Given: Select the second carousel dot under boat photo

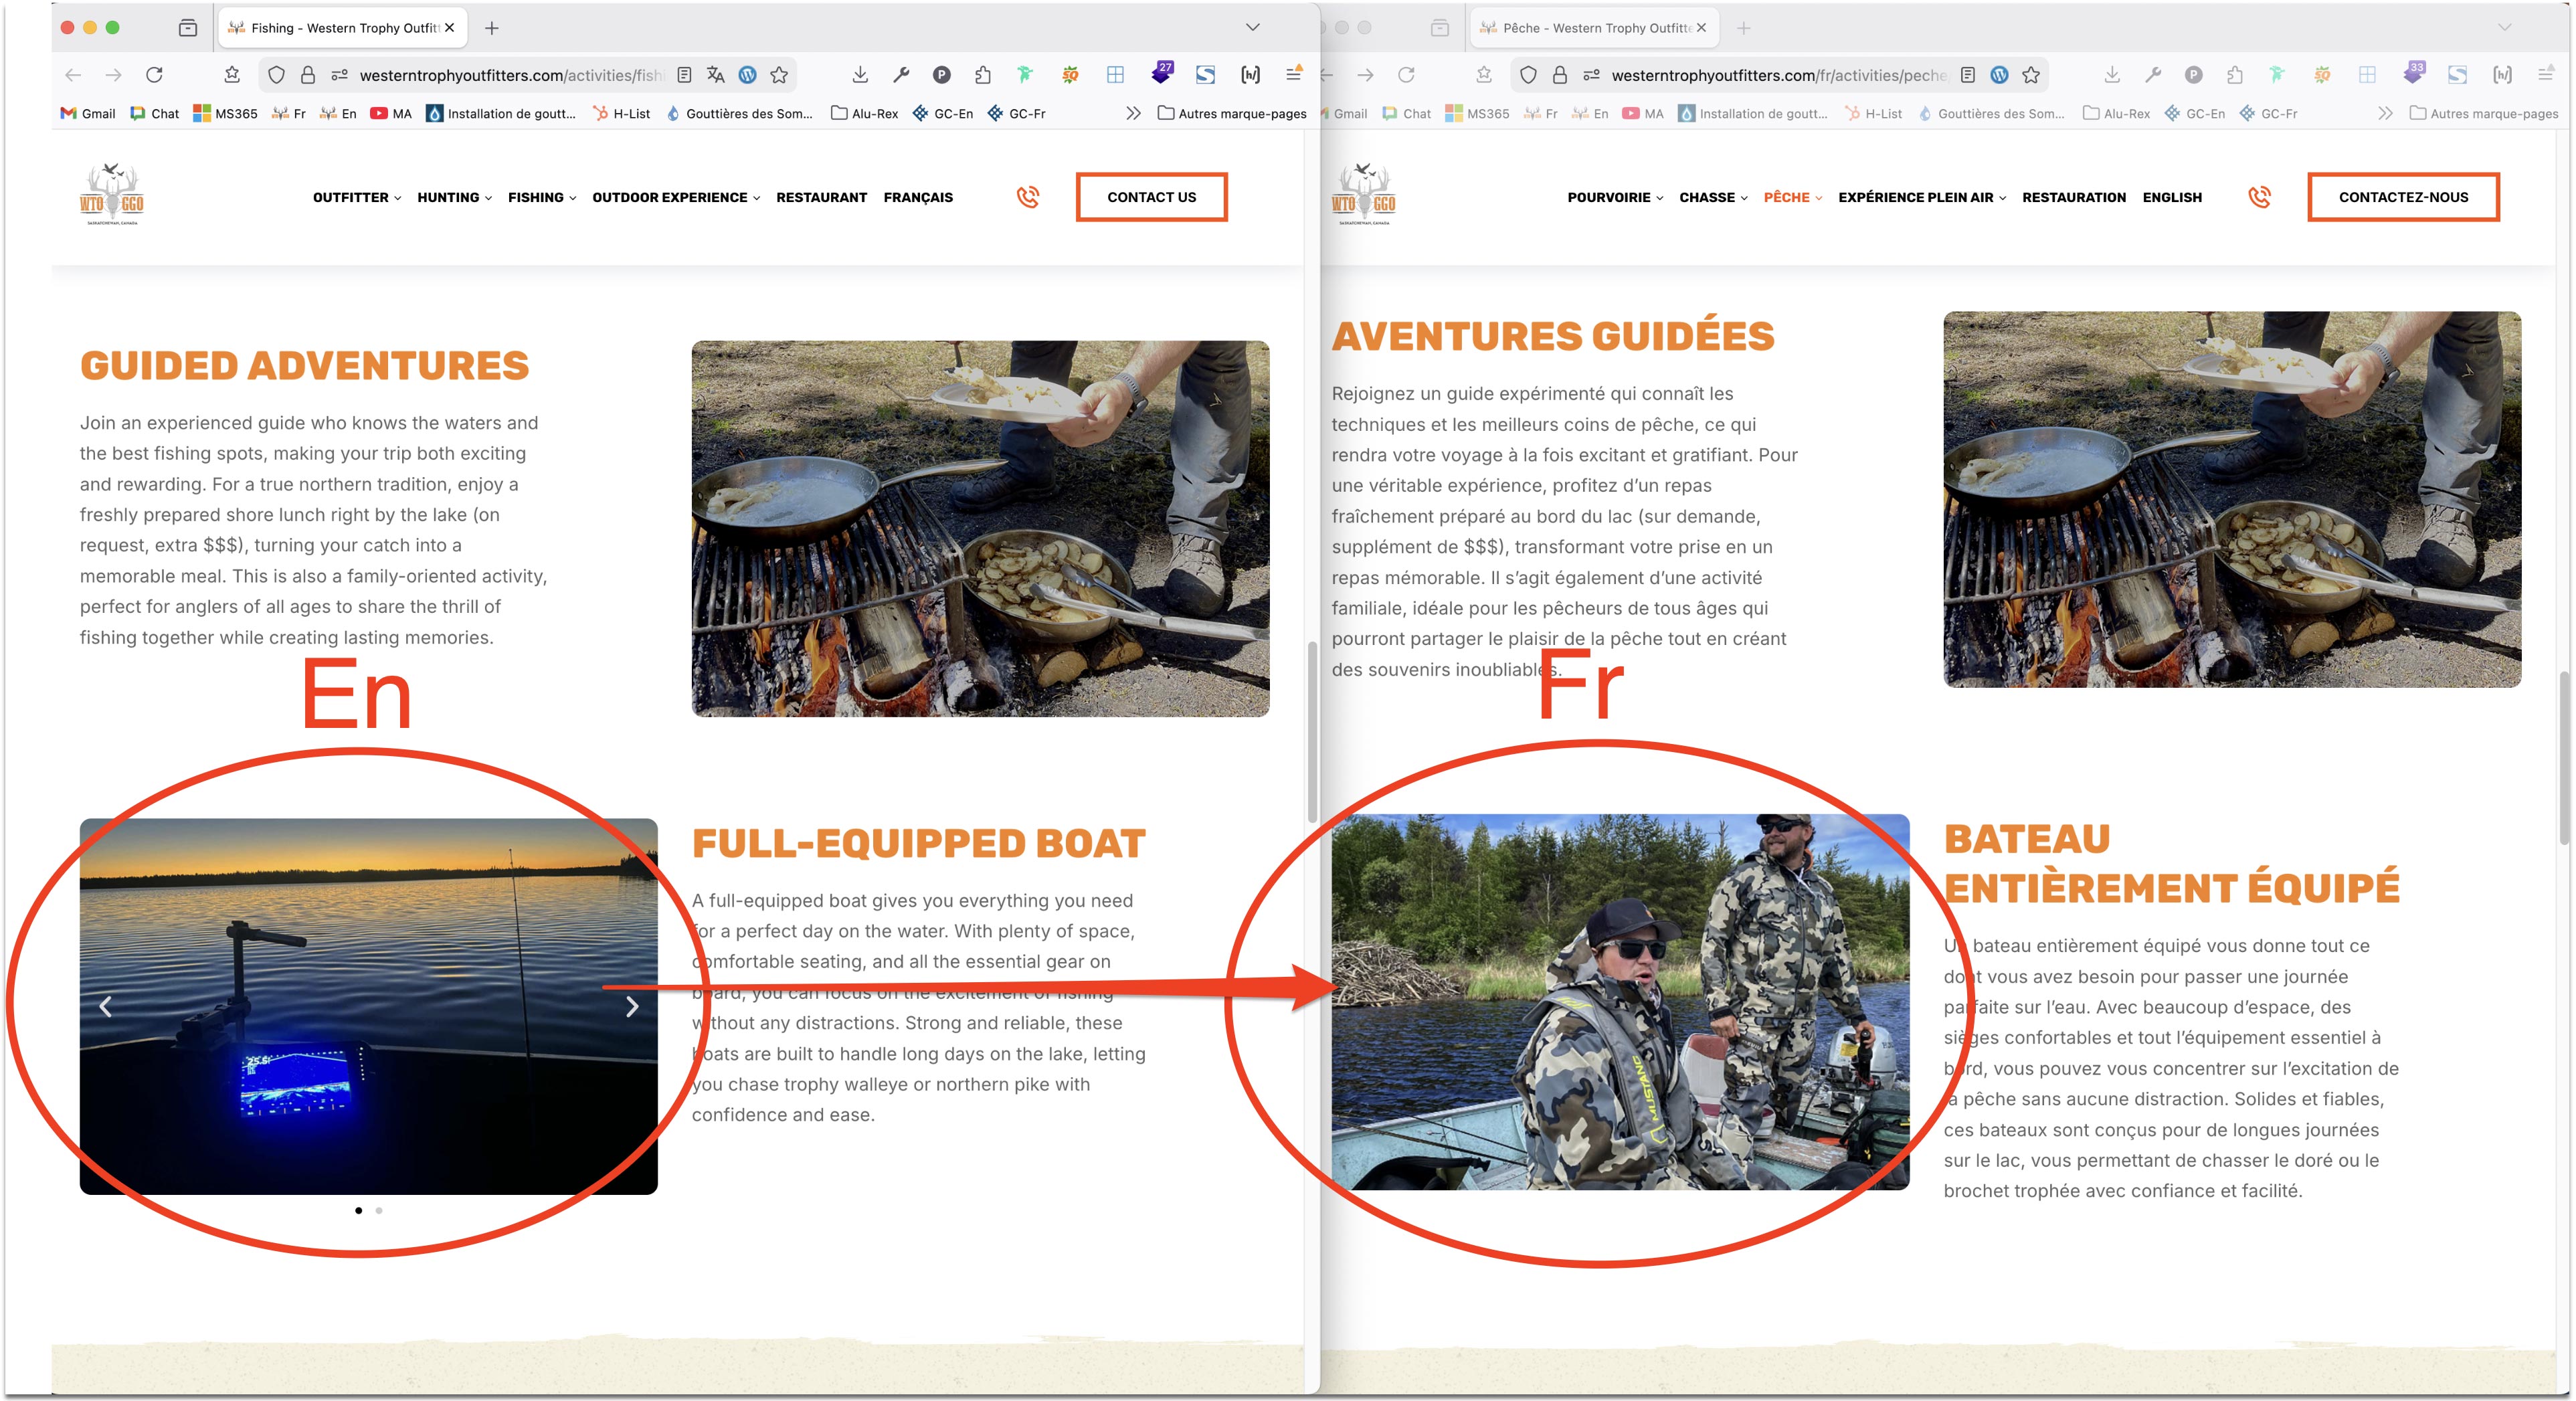Looking at the screenshot, I should click(379, 1210).
